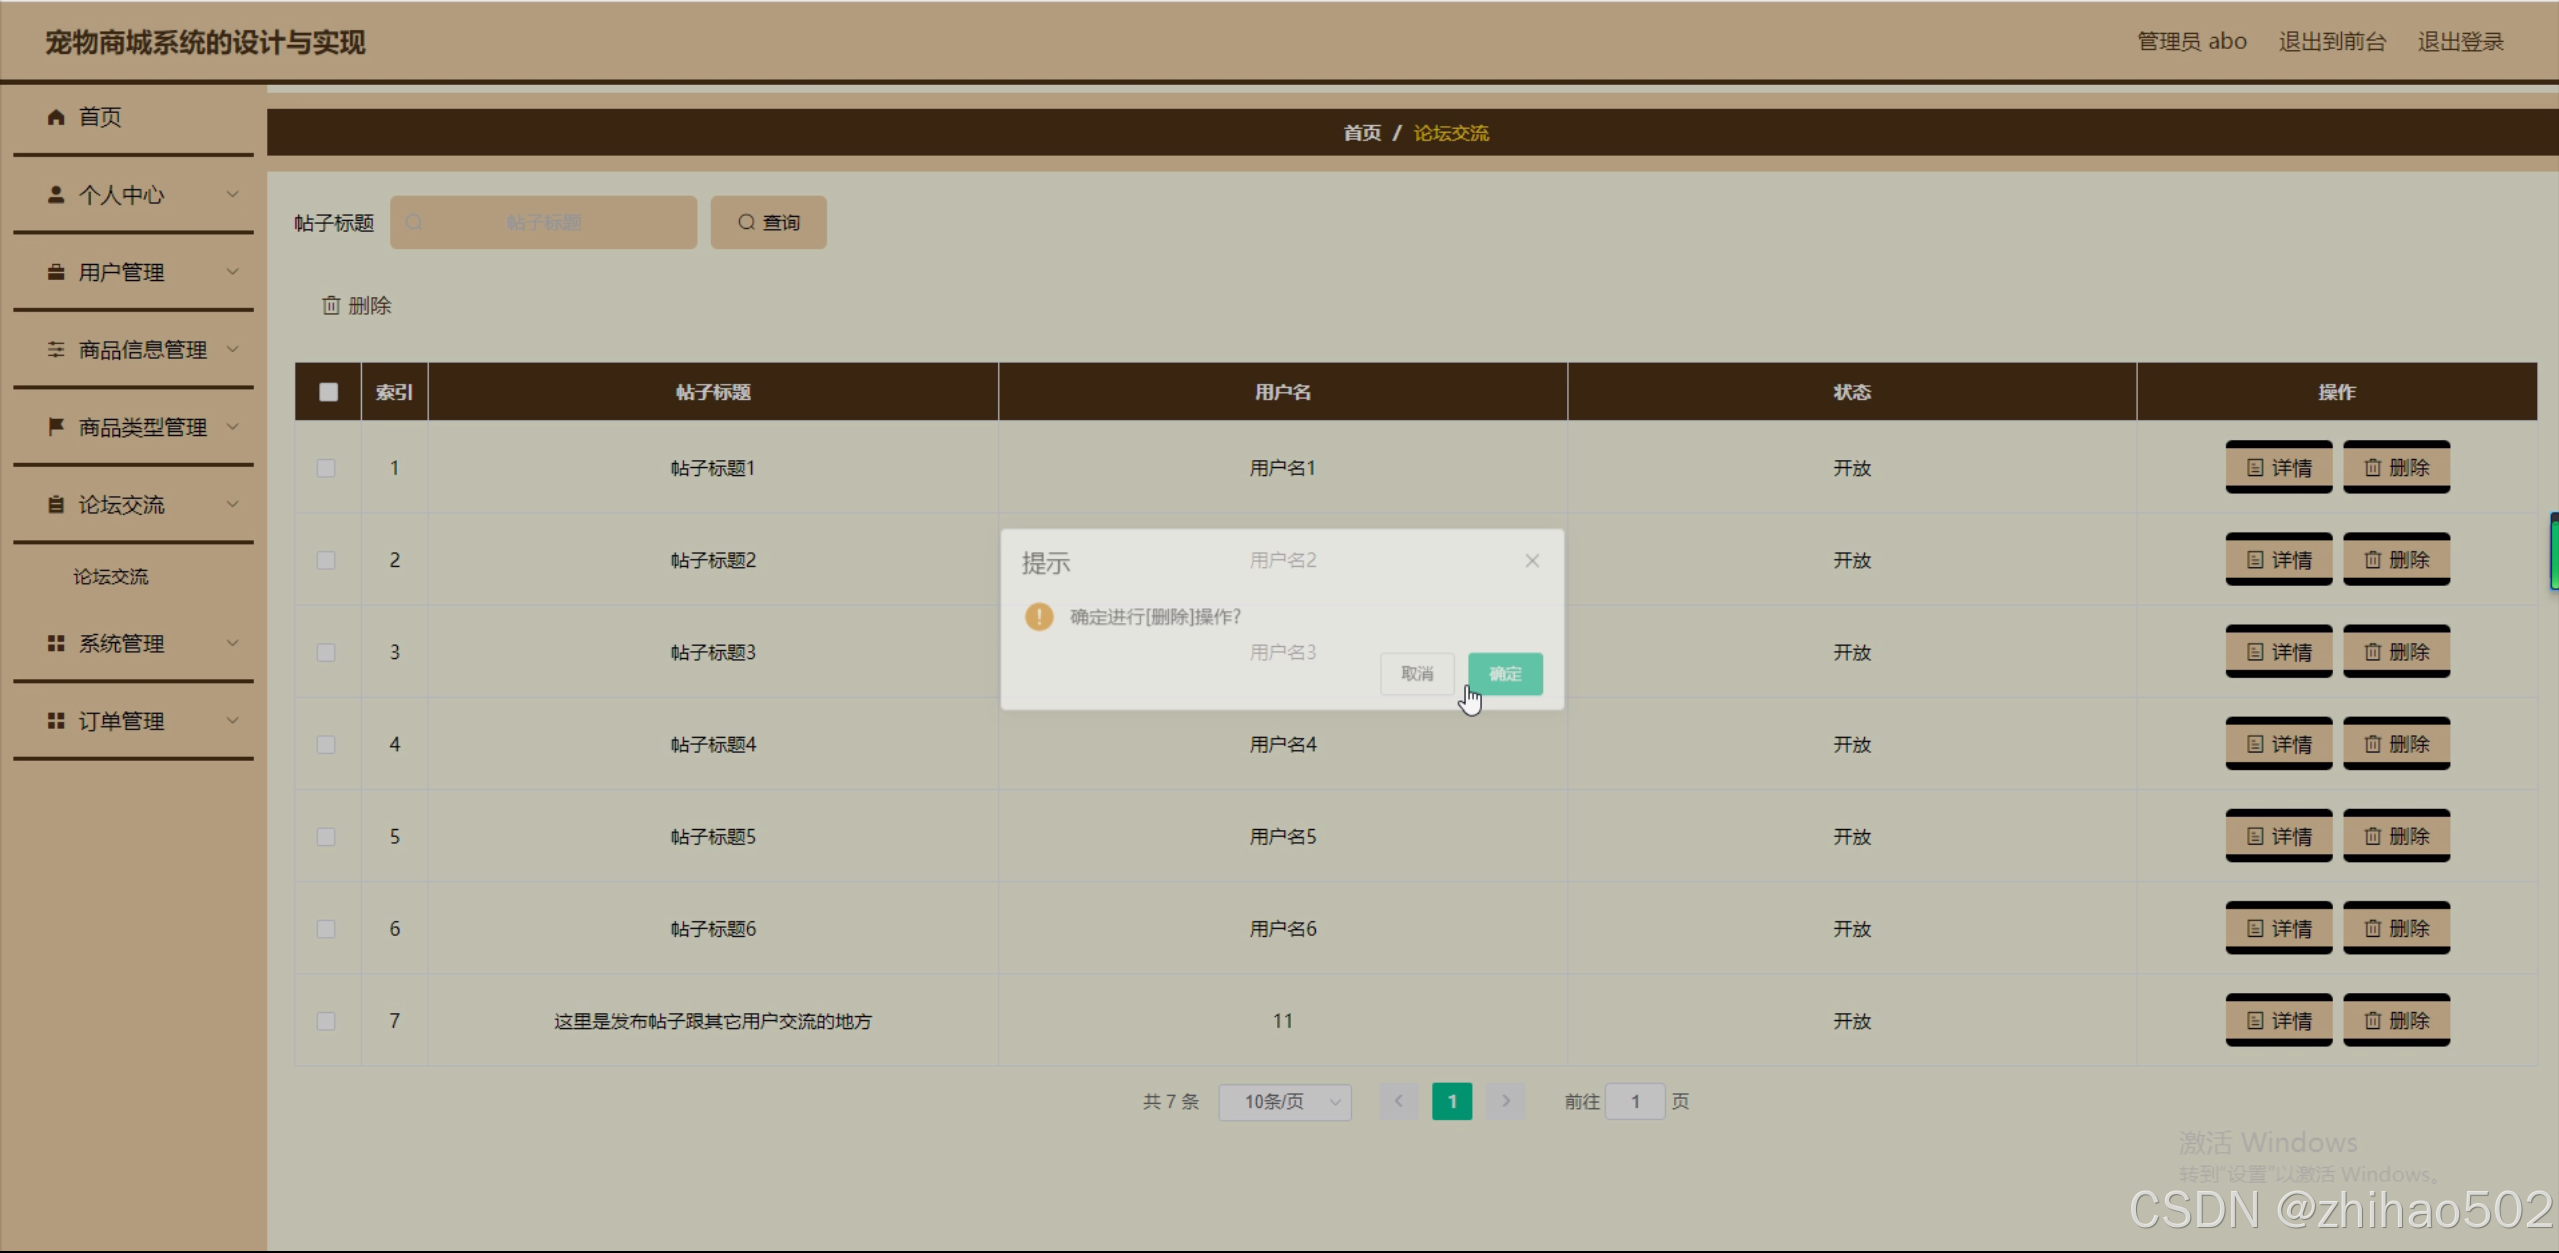
Task: Check the checkbox for row 1
Action: [x=326, y=468]
